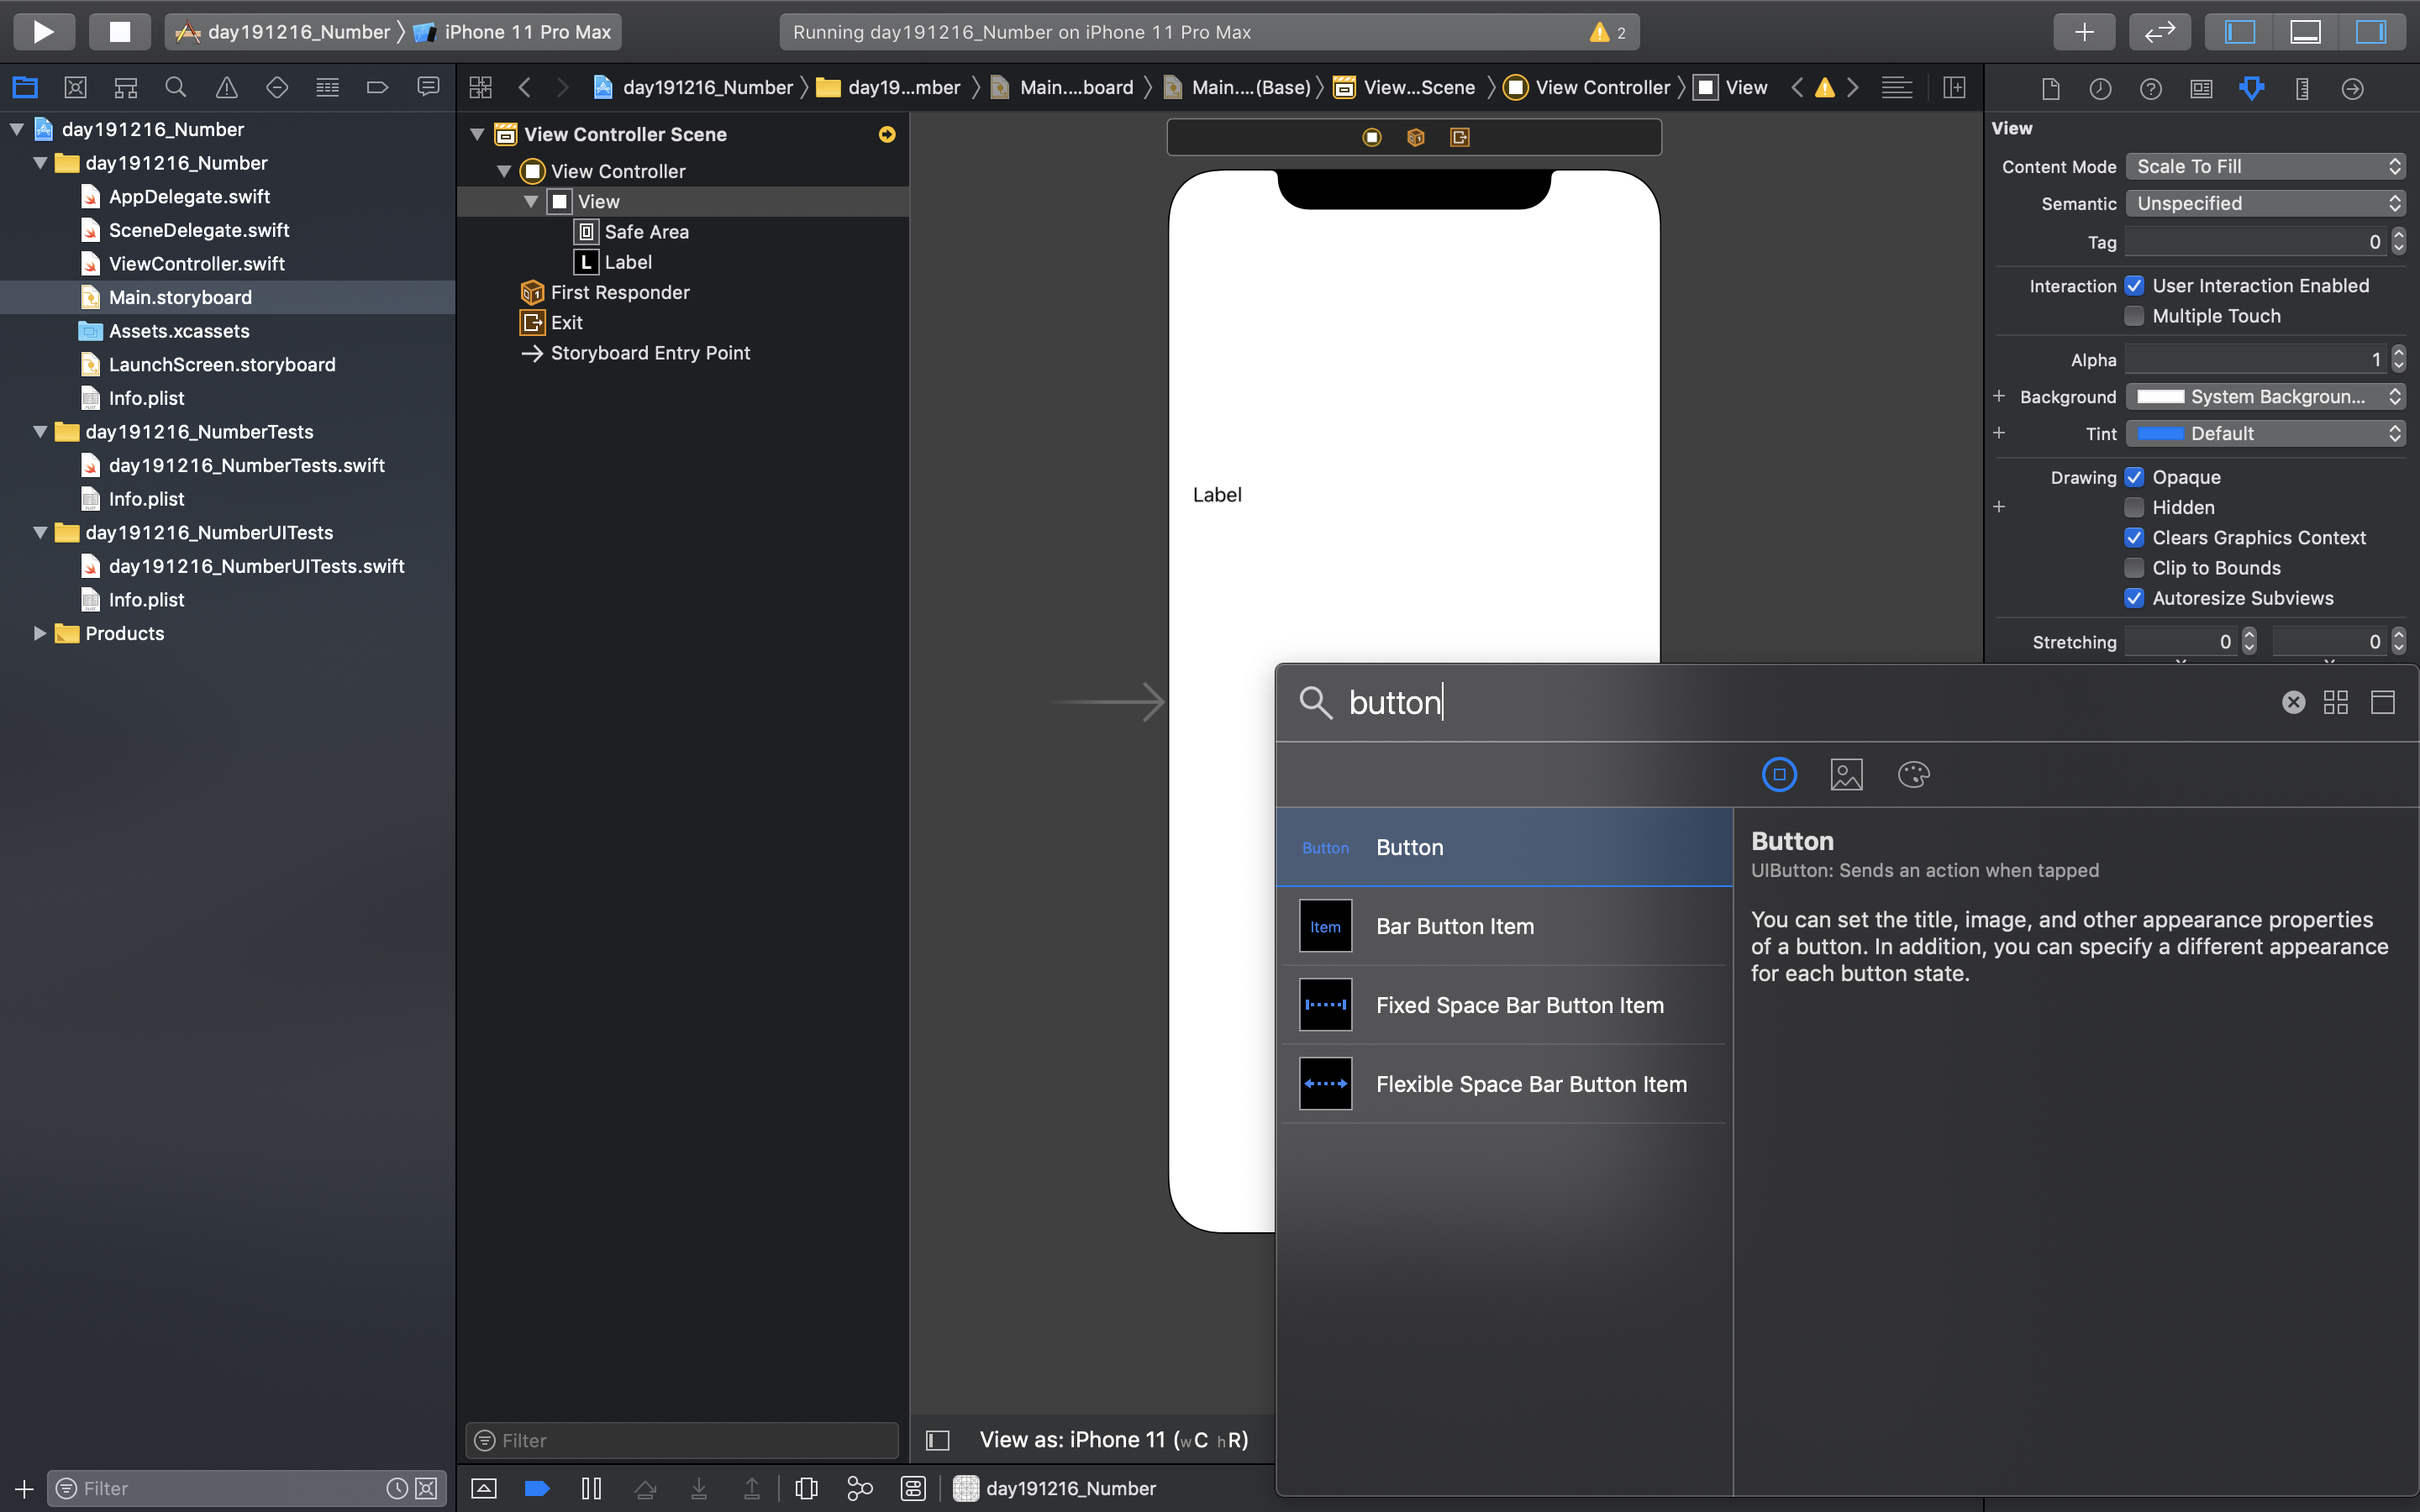
Task: Open the Content Mode dropdown
Action: (2264, 167)
